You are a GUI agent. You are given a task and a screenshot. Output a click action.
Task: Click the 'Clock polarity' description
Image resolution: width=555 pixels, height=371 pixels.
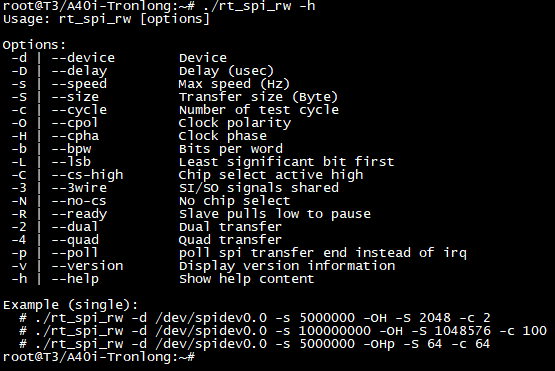[235, 123]
